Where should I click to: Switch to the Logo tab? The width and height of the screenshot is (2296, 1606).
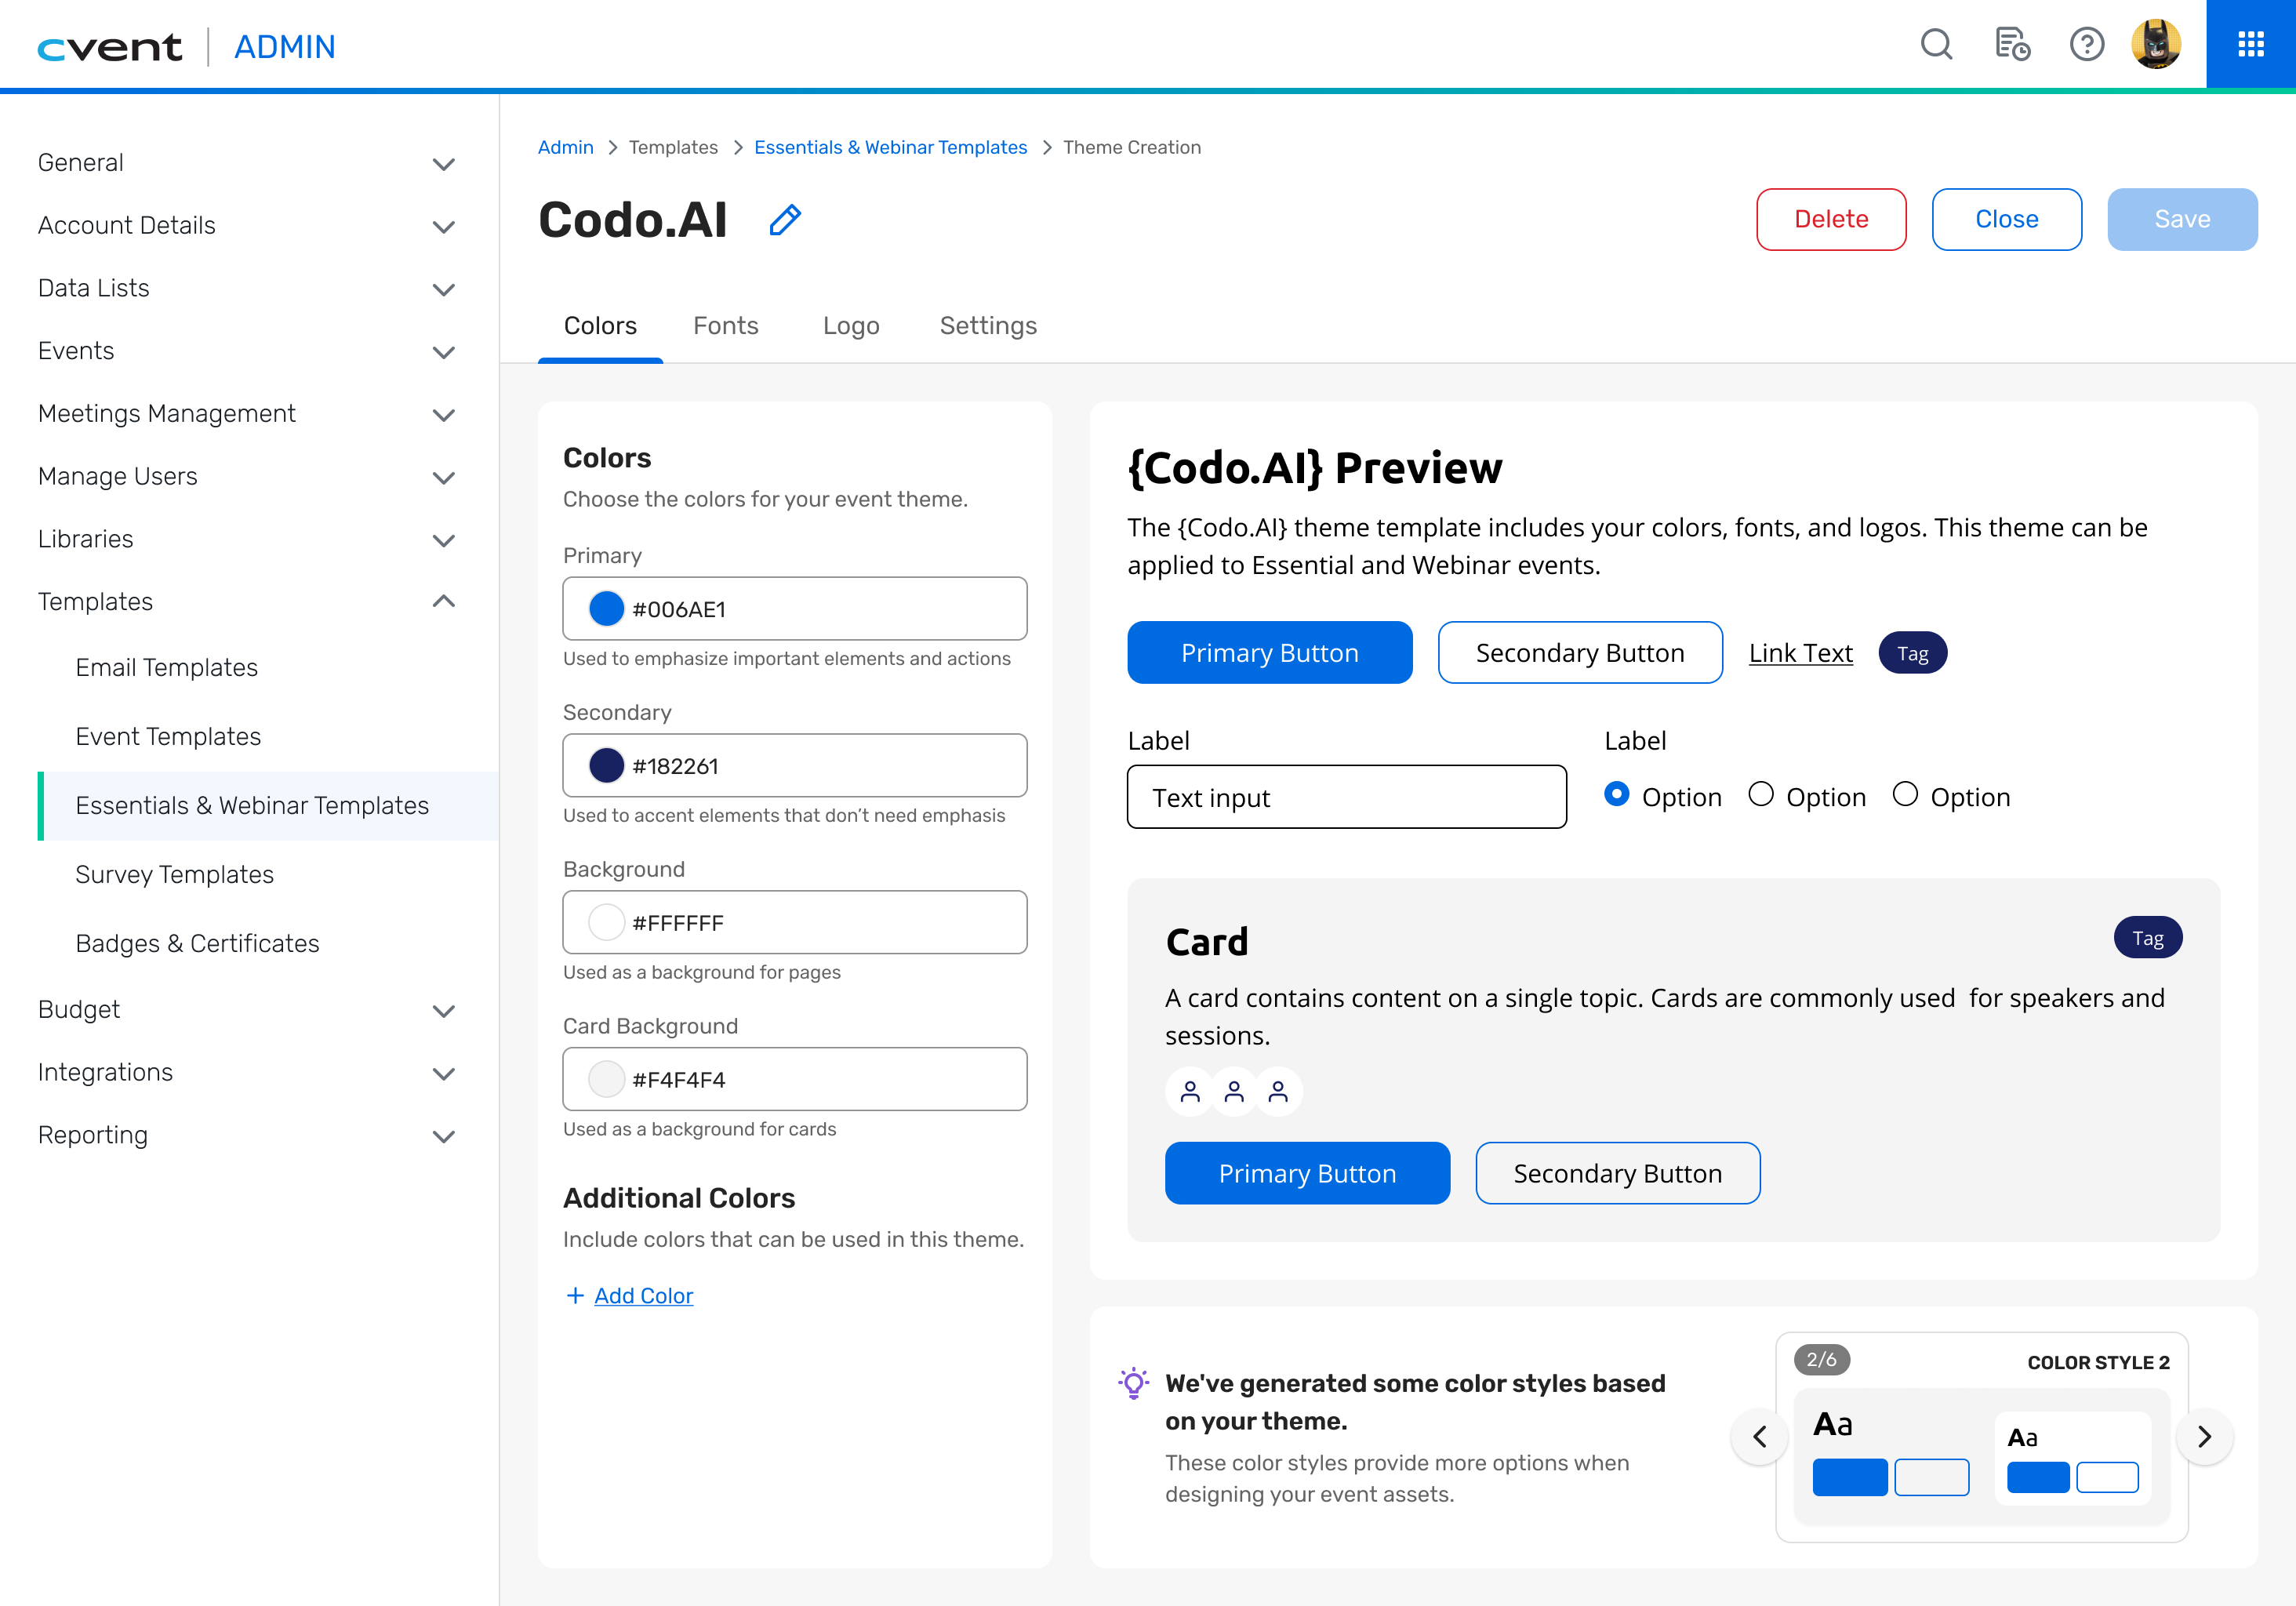coord(851,326)
